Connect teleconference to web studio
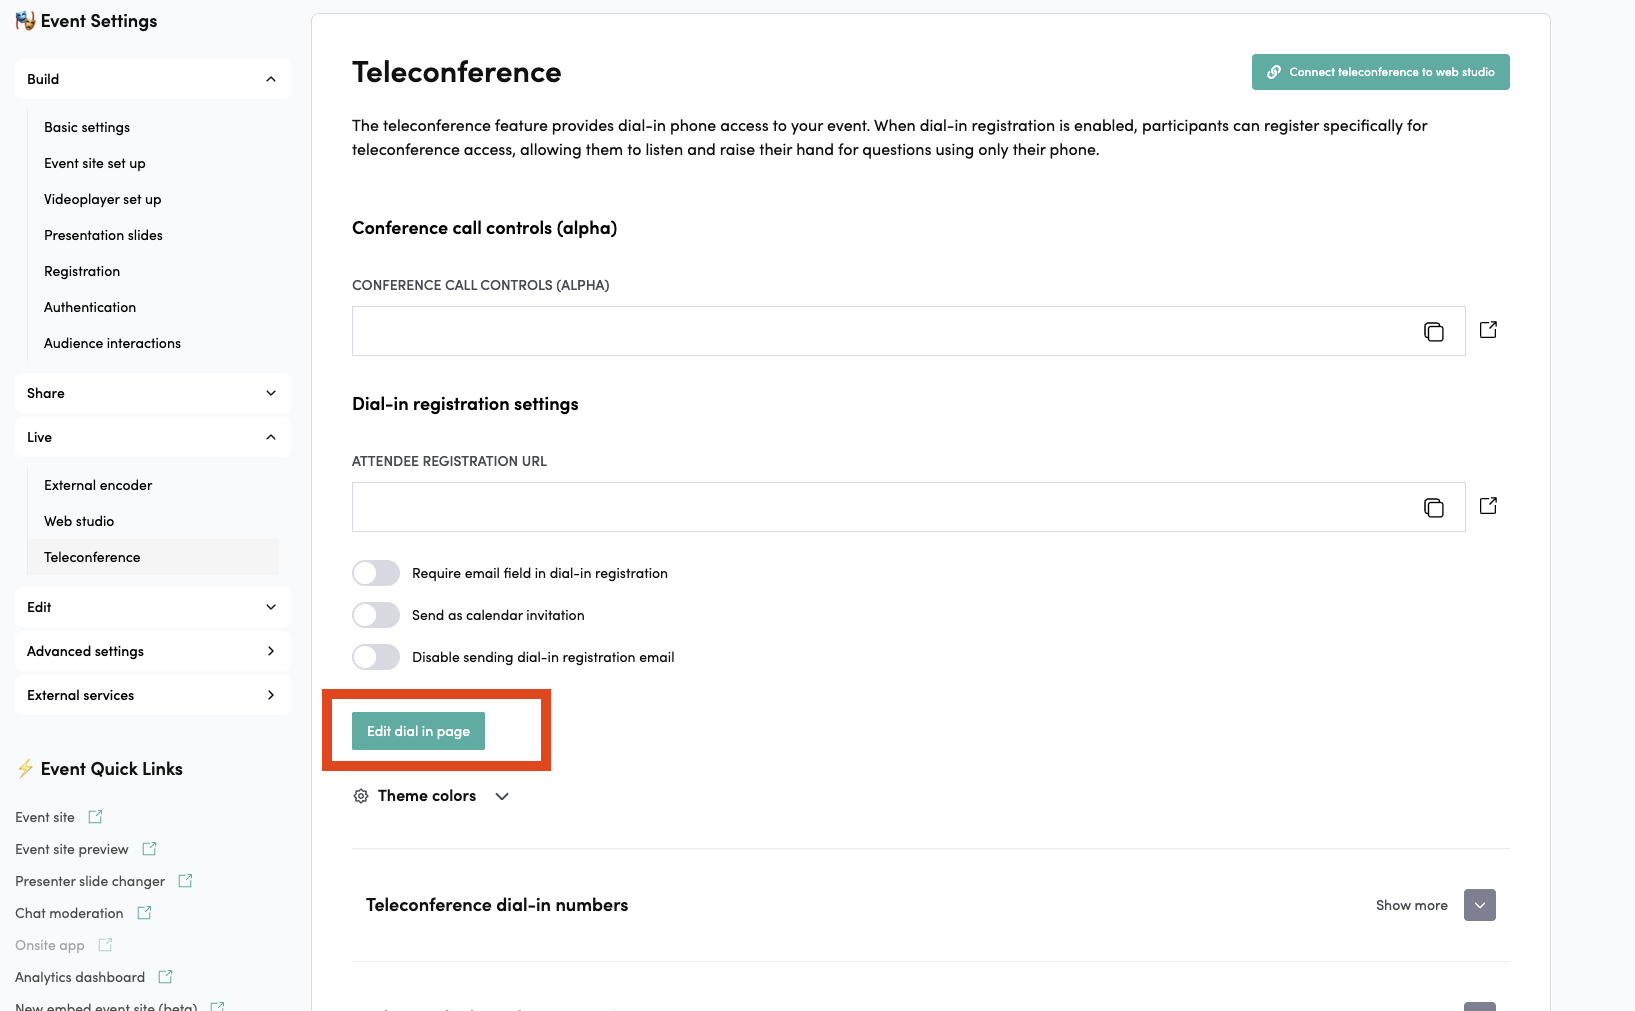Viewport: 1635px width, 1011px height. 1380,72
